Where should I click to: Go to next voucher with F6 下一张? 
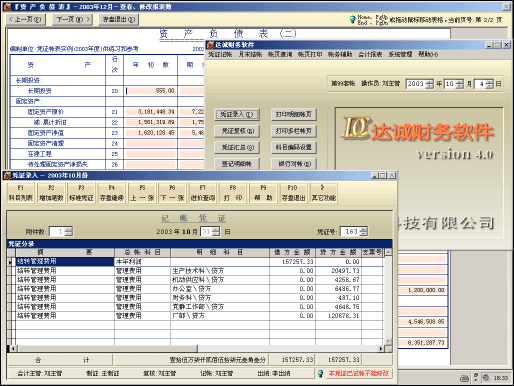(172, 193)
